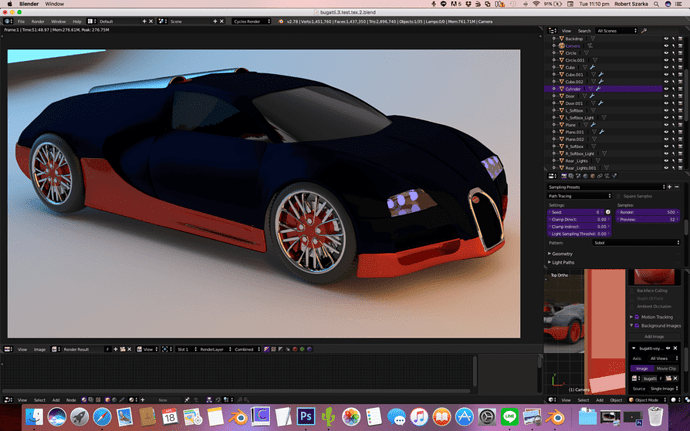Click the Render samples field
The height and width of the screenshot is (431, 690).
pyautogui.click(x=649, y=212)
